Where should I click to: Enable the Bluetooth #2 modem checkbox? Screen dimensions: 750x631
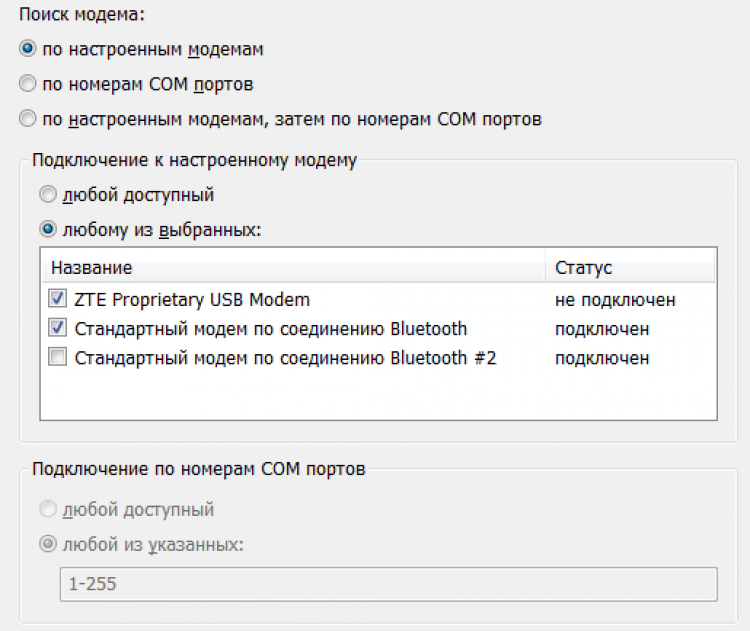coord(58,358)
